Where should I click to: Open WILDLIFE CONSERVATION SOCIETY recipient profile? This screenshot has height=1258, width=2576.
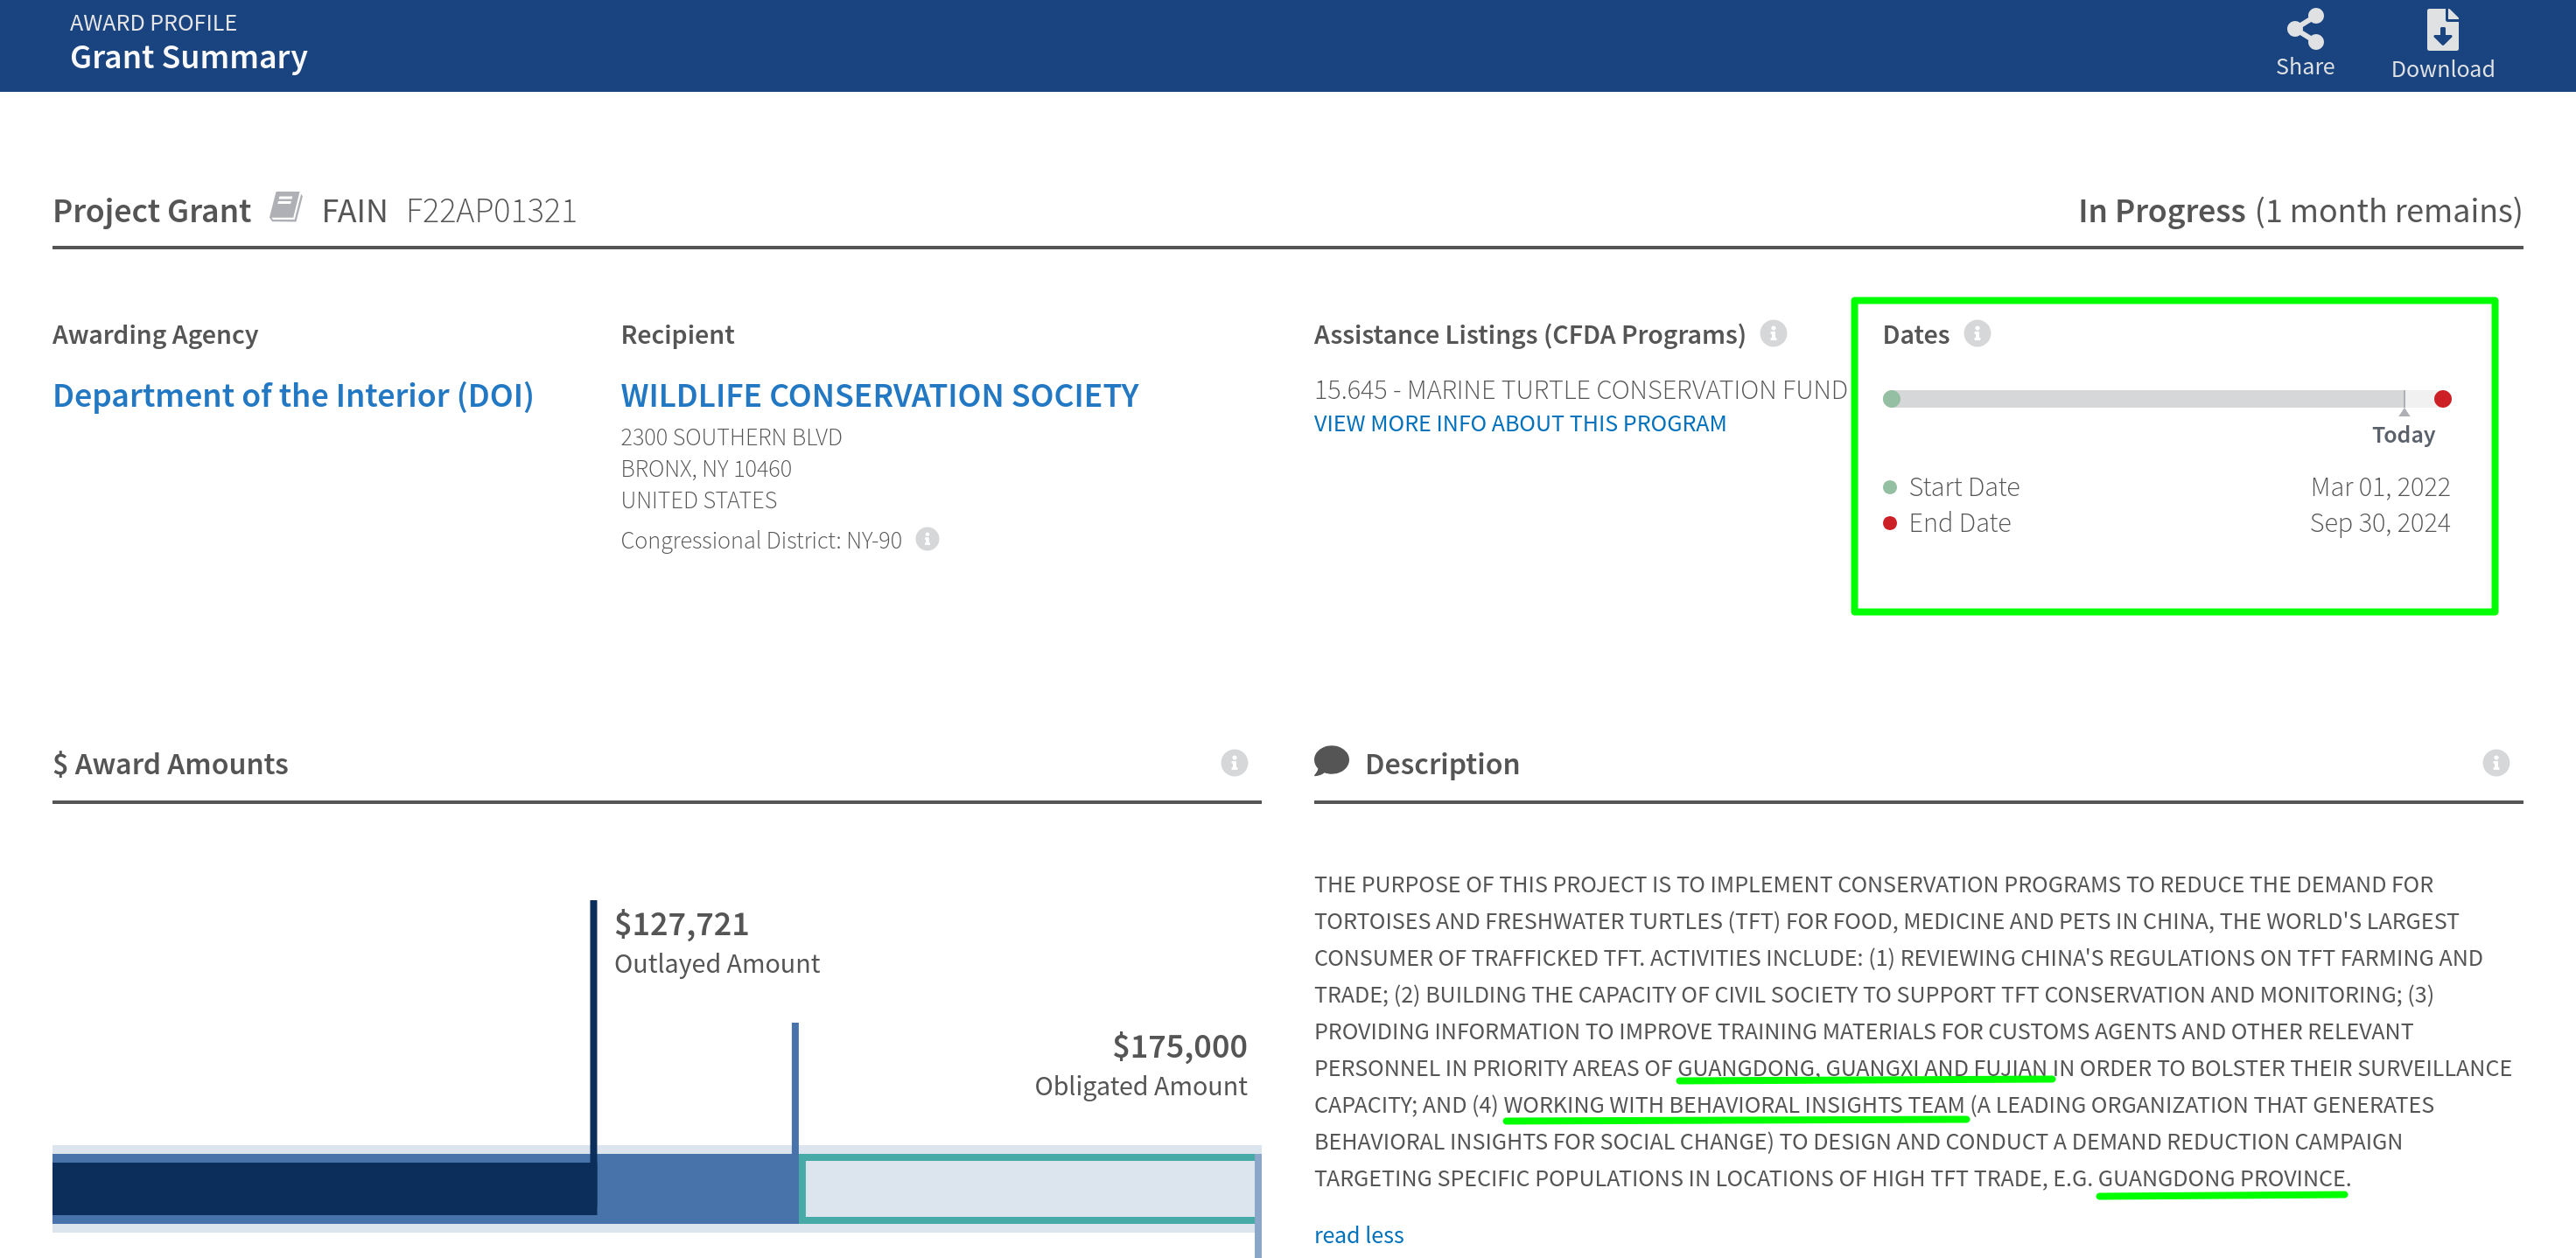(x=880, y=395)
